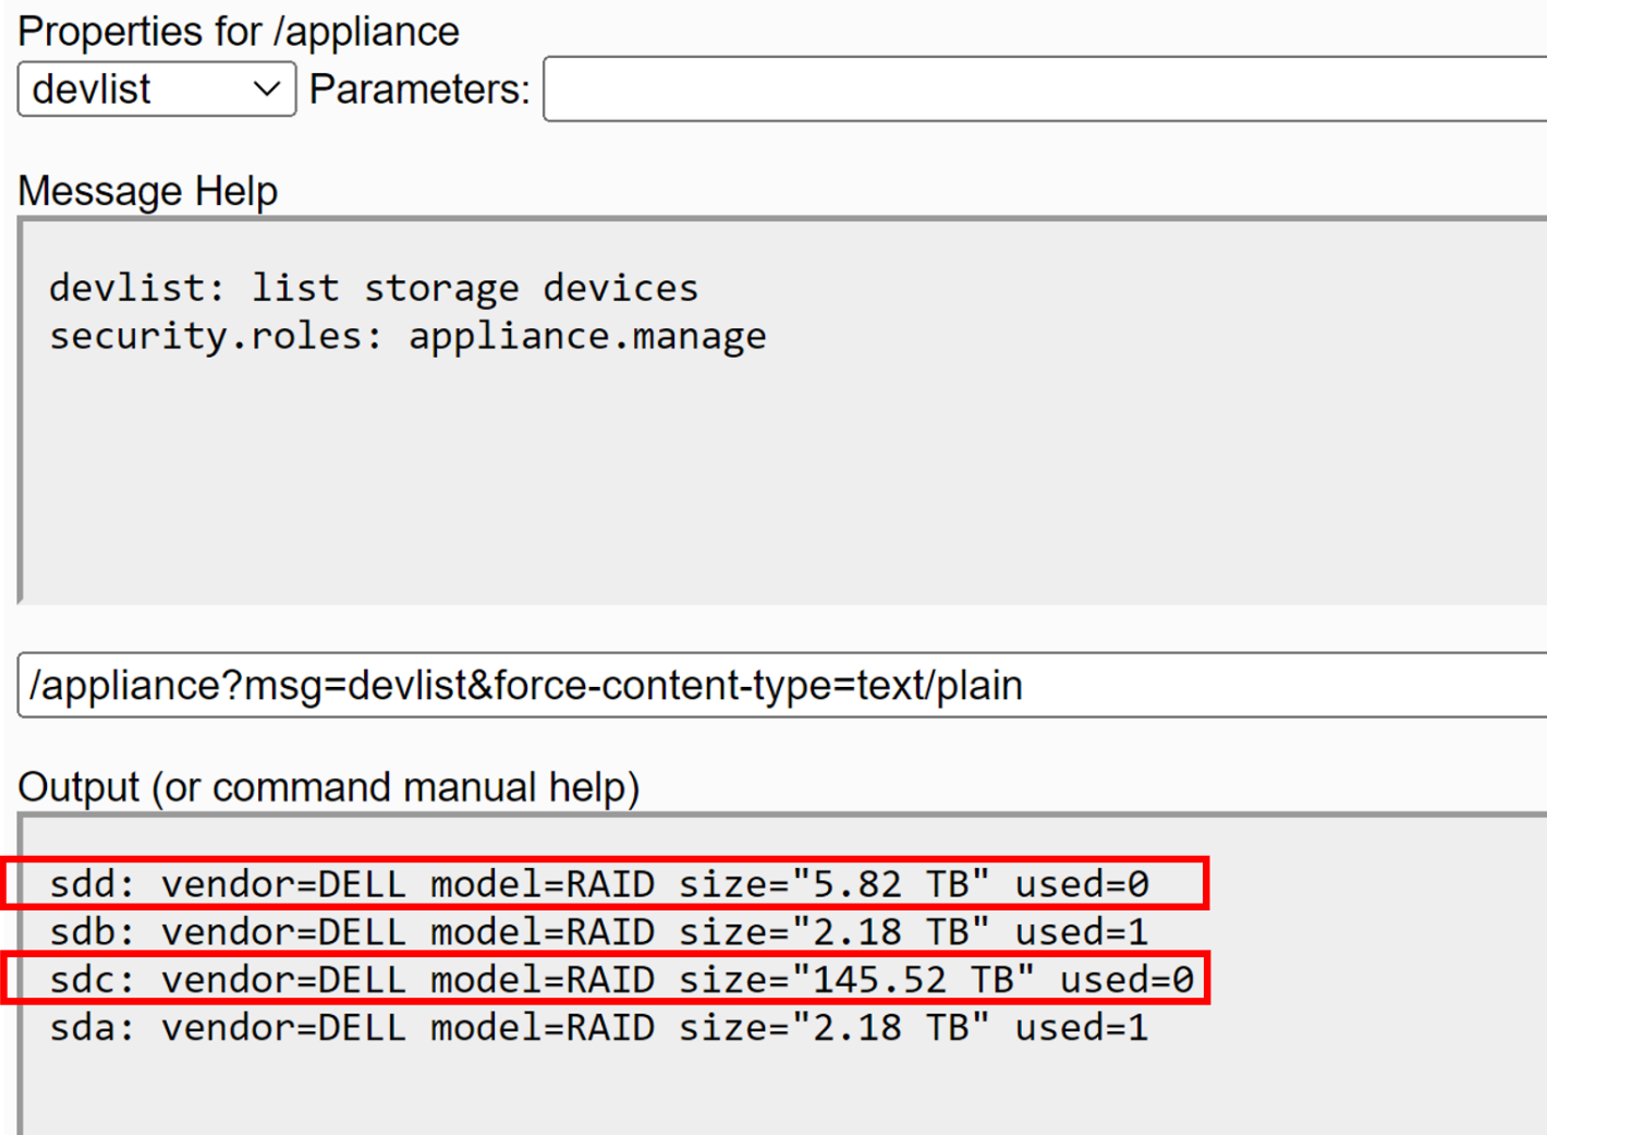
Task: Click the 'security.roles: appliance.manage' line
Action: (x=407, y=336)
